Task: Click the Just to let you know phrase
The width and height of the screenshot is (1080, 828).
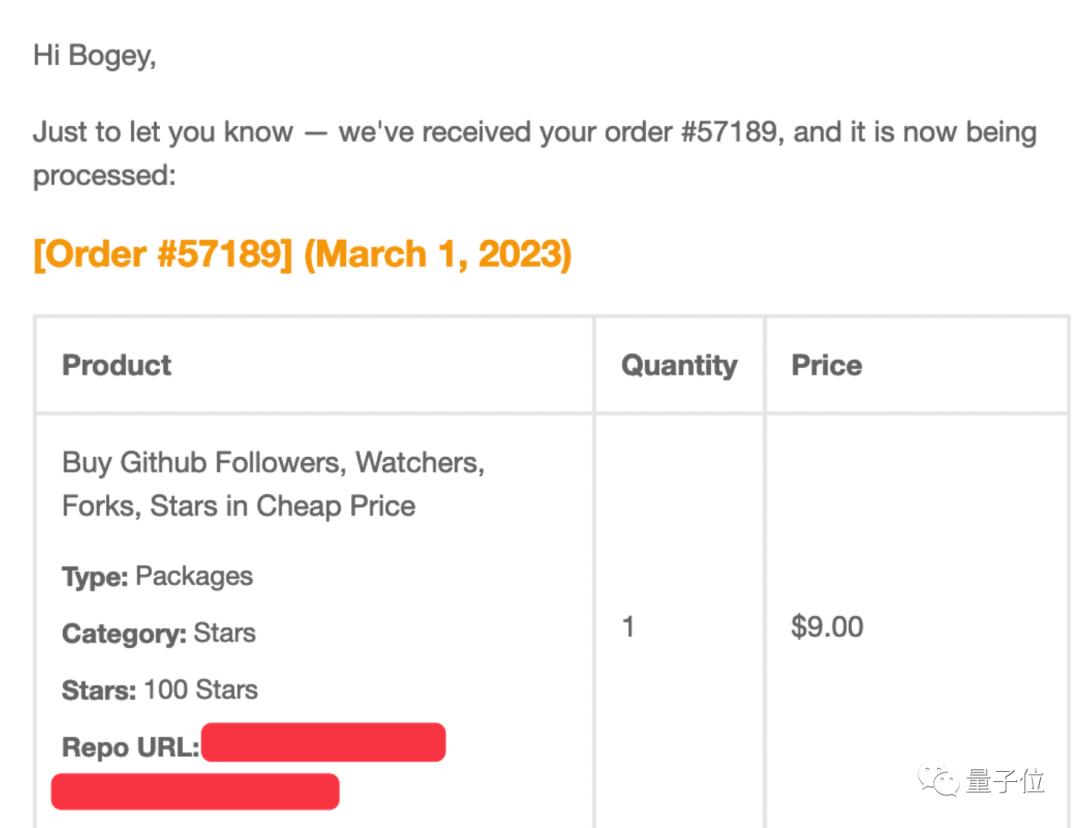Action: (x=162, y=132)
